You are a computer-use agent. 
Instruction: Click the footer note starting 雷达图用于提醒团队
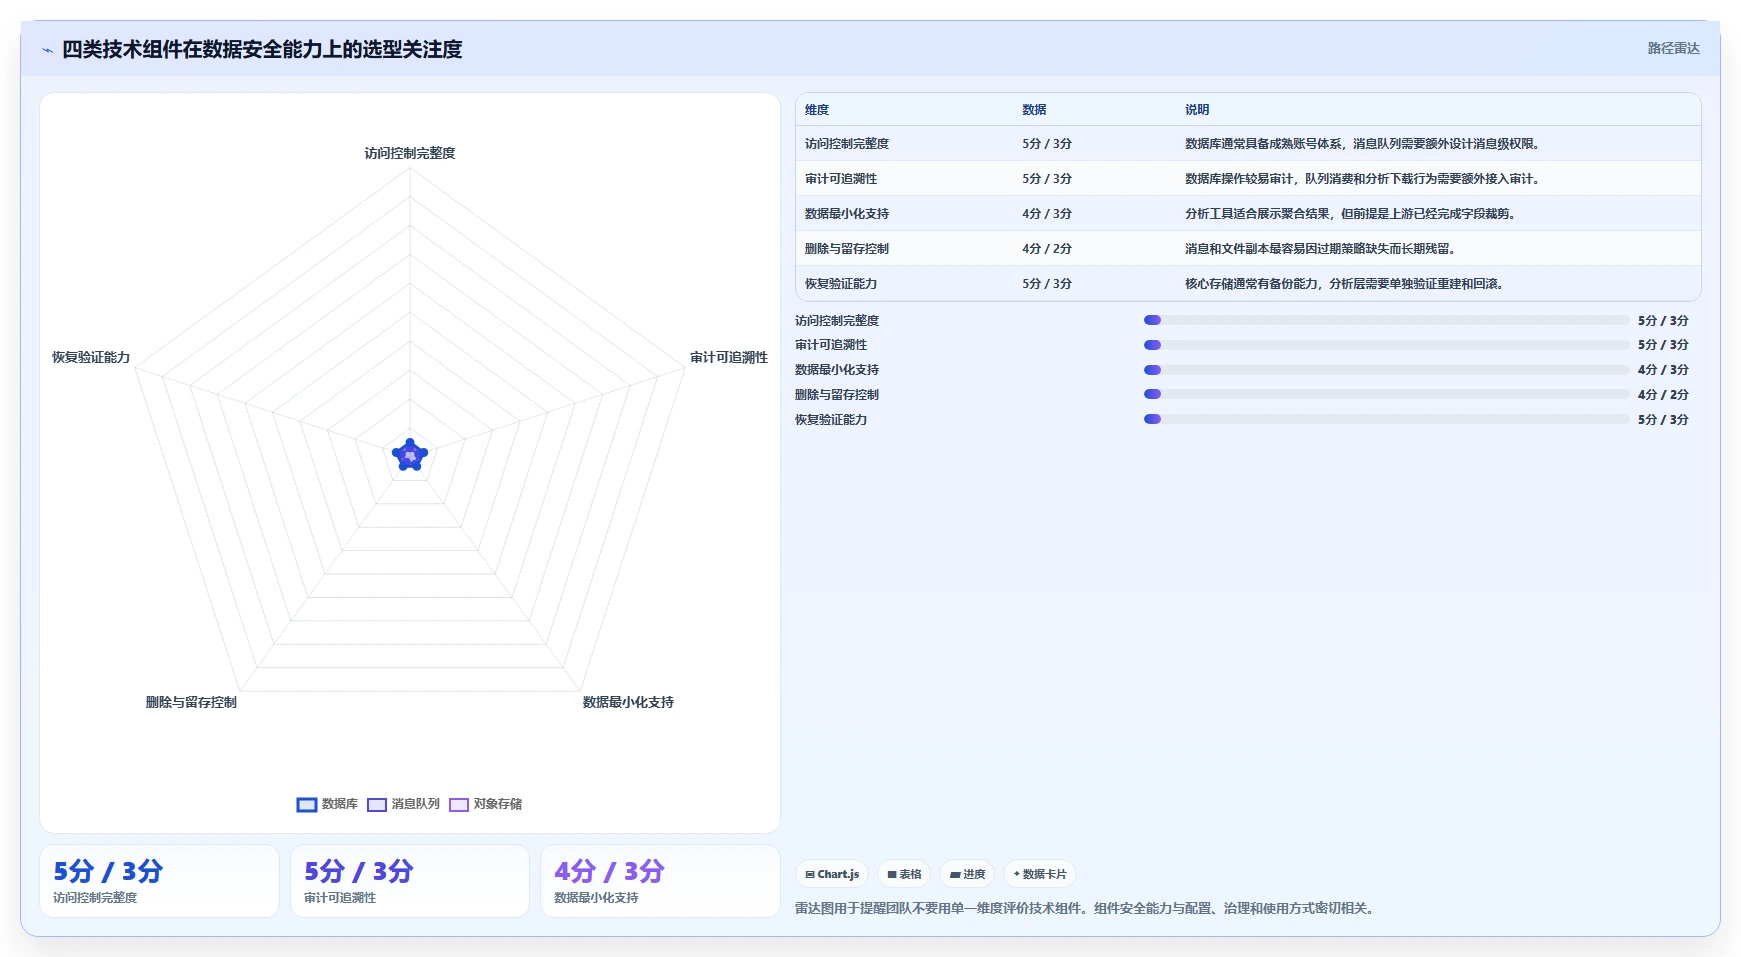coord(1087,909)
